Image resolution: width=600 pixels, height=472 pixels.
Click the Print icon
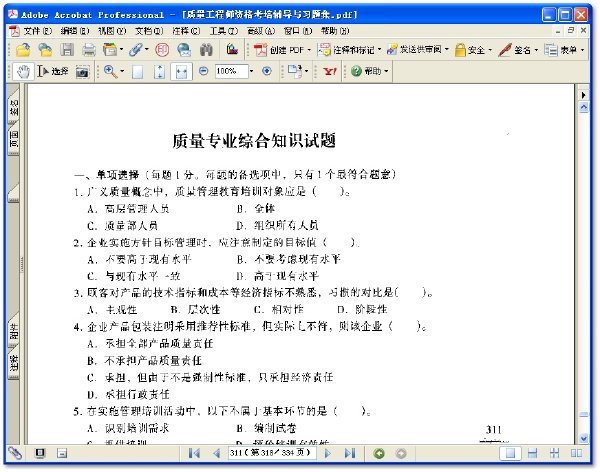click(89, 50)
